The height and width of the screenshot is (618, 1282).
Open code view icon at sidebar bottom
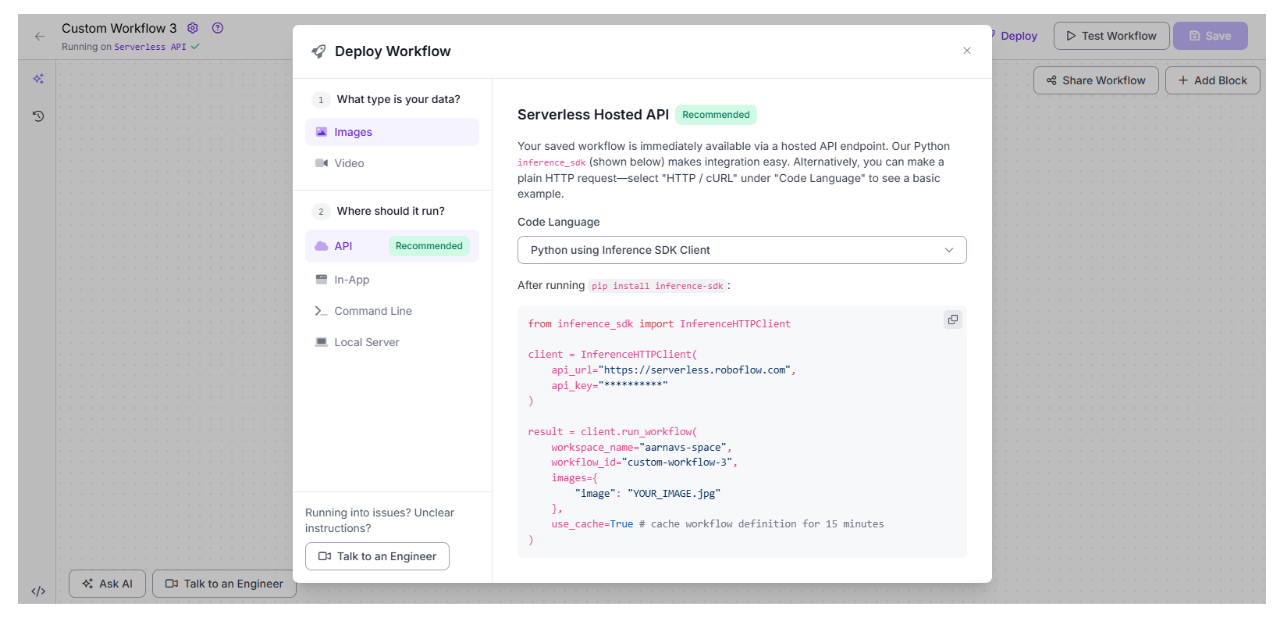click(x=38, y=591)
